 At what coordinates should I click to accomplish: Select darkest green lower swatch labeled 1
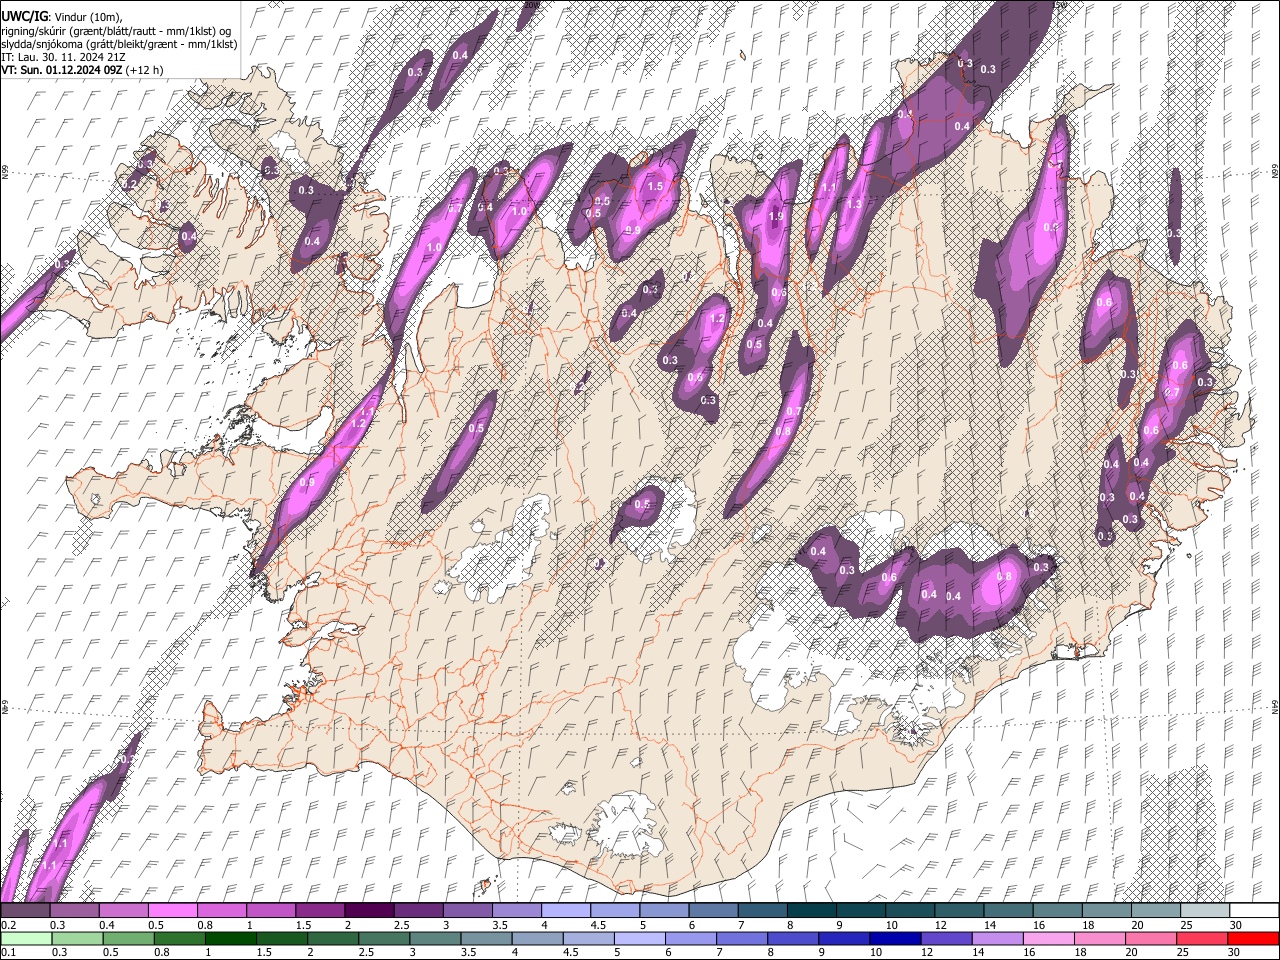pyautogui.click(x=230, y=938)
